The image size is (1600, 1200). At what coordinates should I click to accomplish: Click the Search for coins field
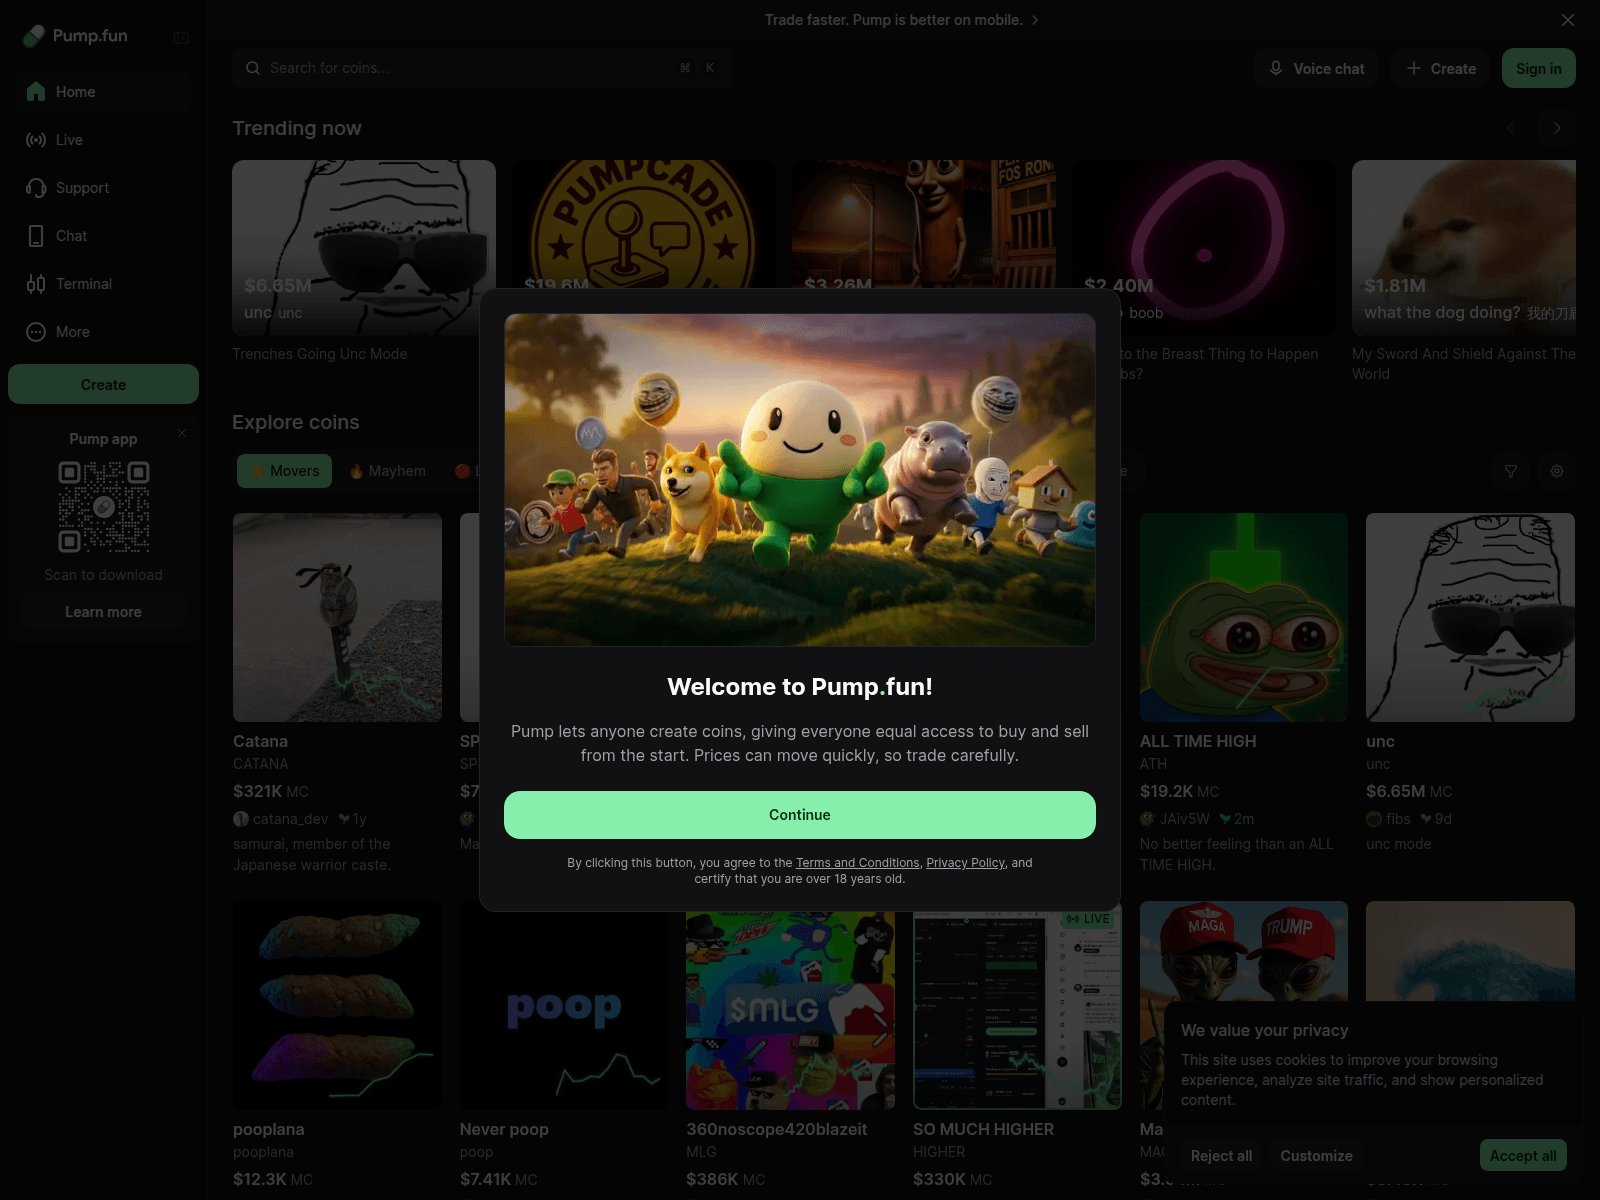[470, 68]
